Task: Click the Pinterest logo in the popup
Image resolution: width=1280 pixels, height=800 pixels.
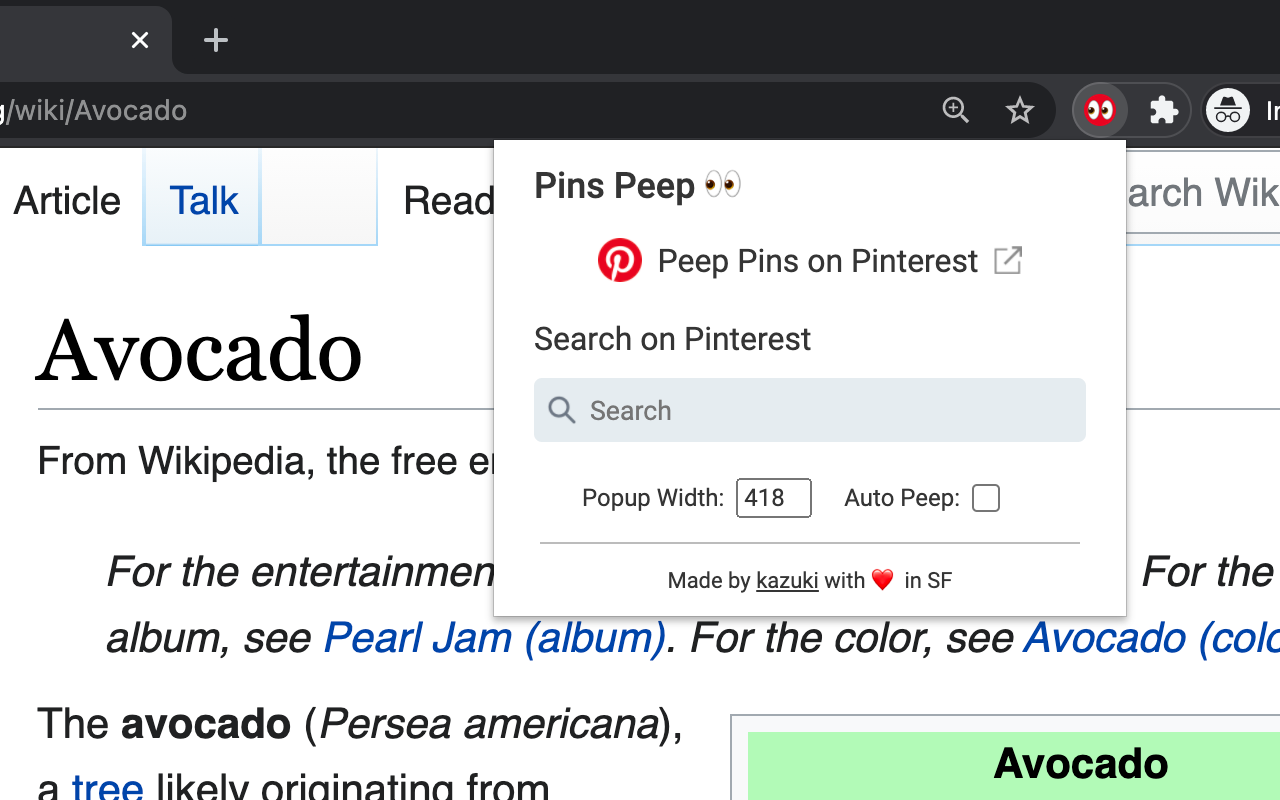Action: pyautogui.click(x=620, y=260)
